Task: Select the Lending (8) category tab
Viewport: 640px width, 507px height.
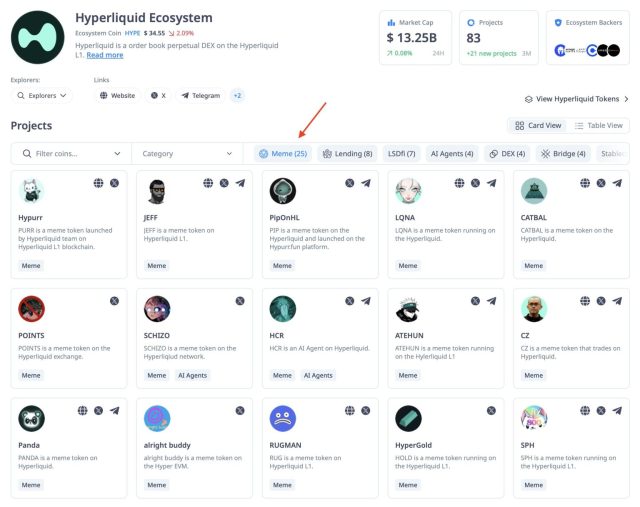Action: tap(347, 153)
